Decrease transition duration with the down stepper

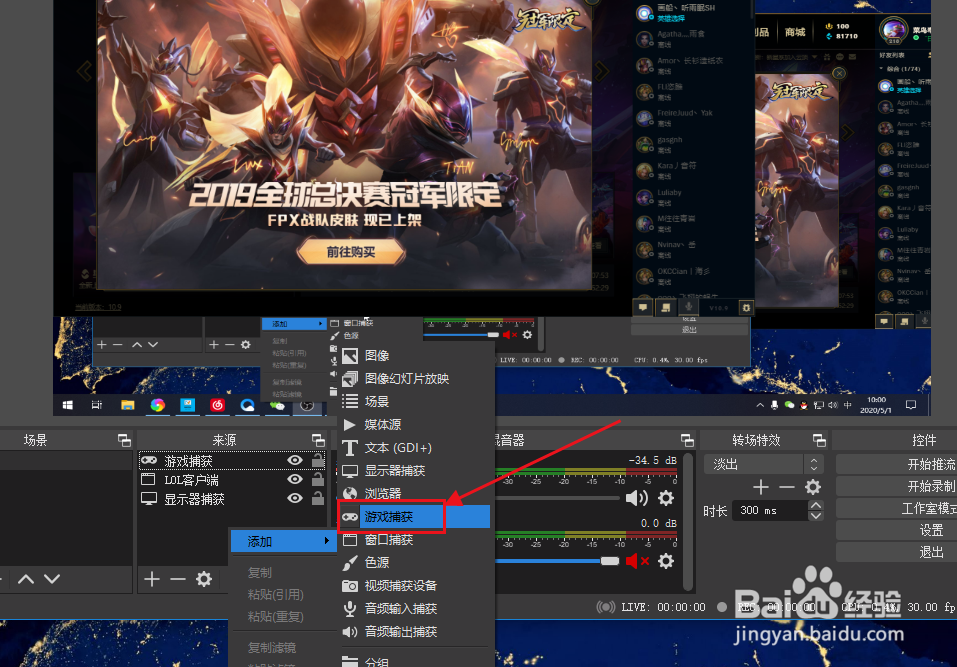(x=815, y=516)
